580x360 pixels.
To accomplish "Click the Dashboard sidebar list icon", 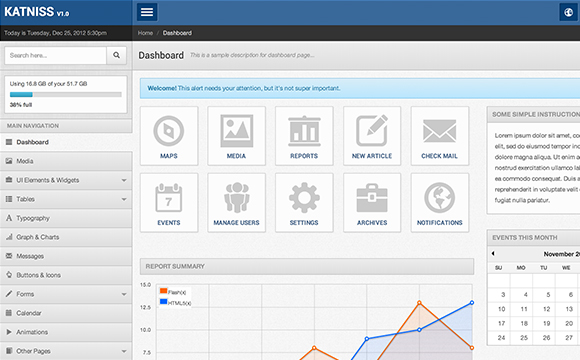I will tap(9, 142).
